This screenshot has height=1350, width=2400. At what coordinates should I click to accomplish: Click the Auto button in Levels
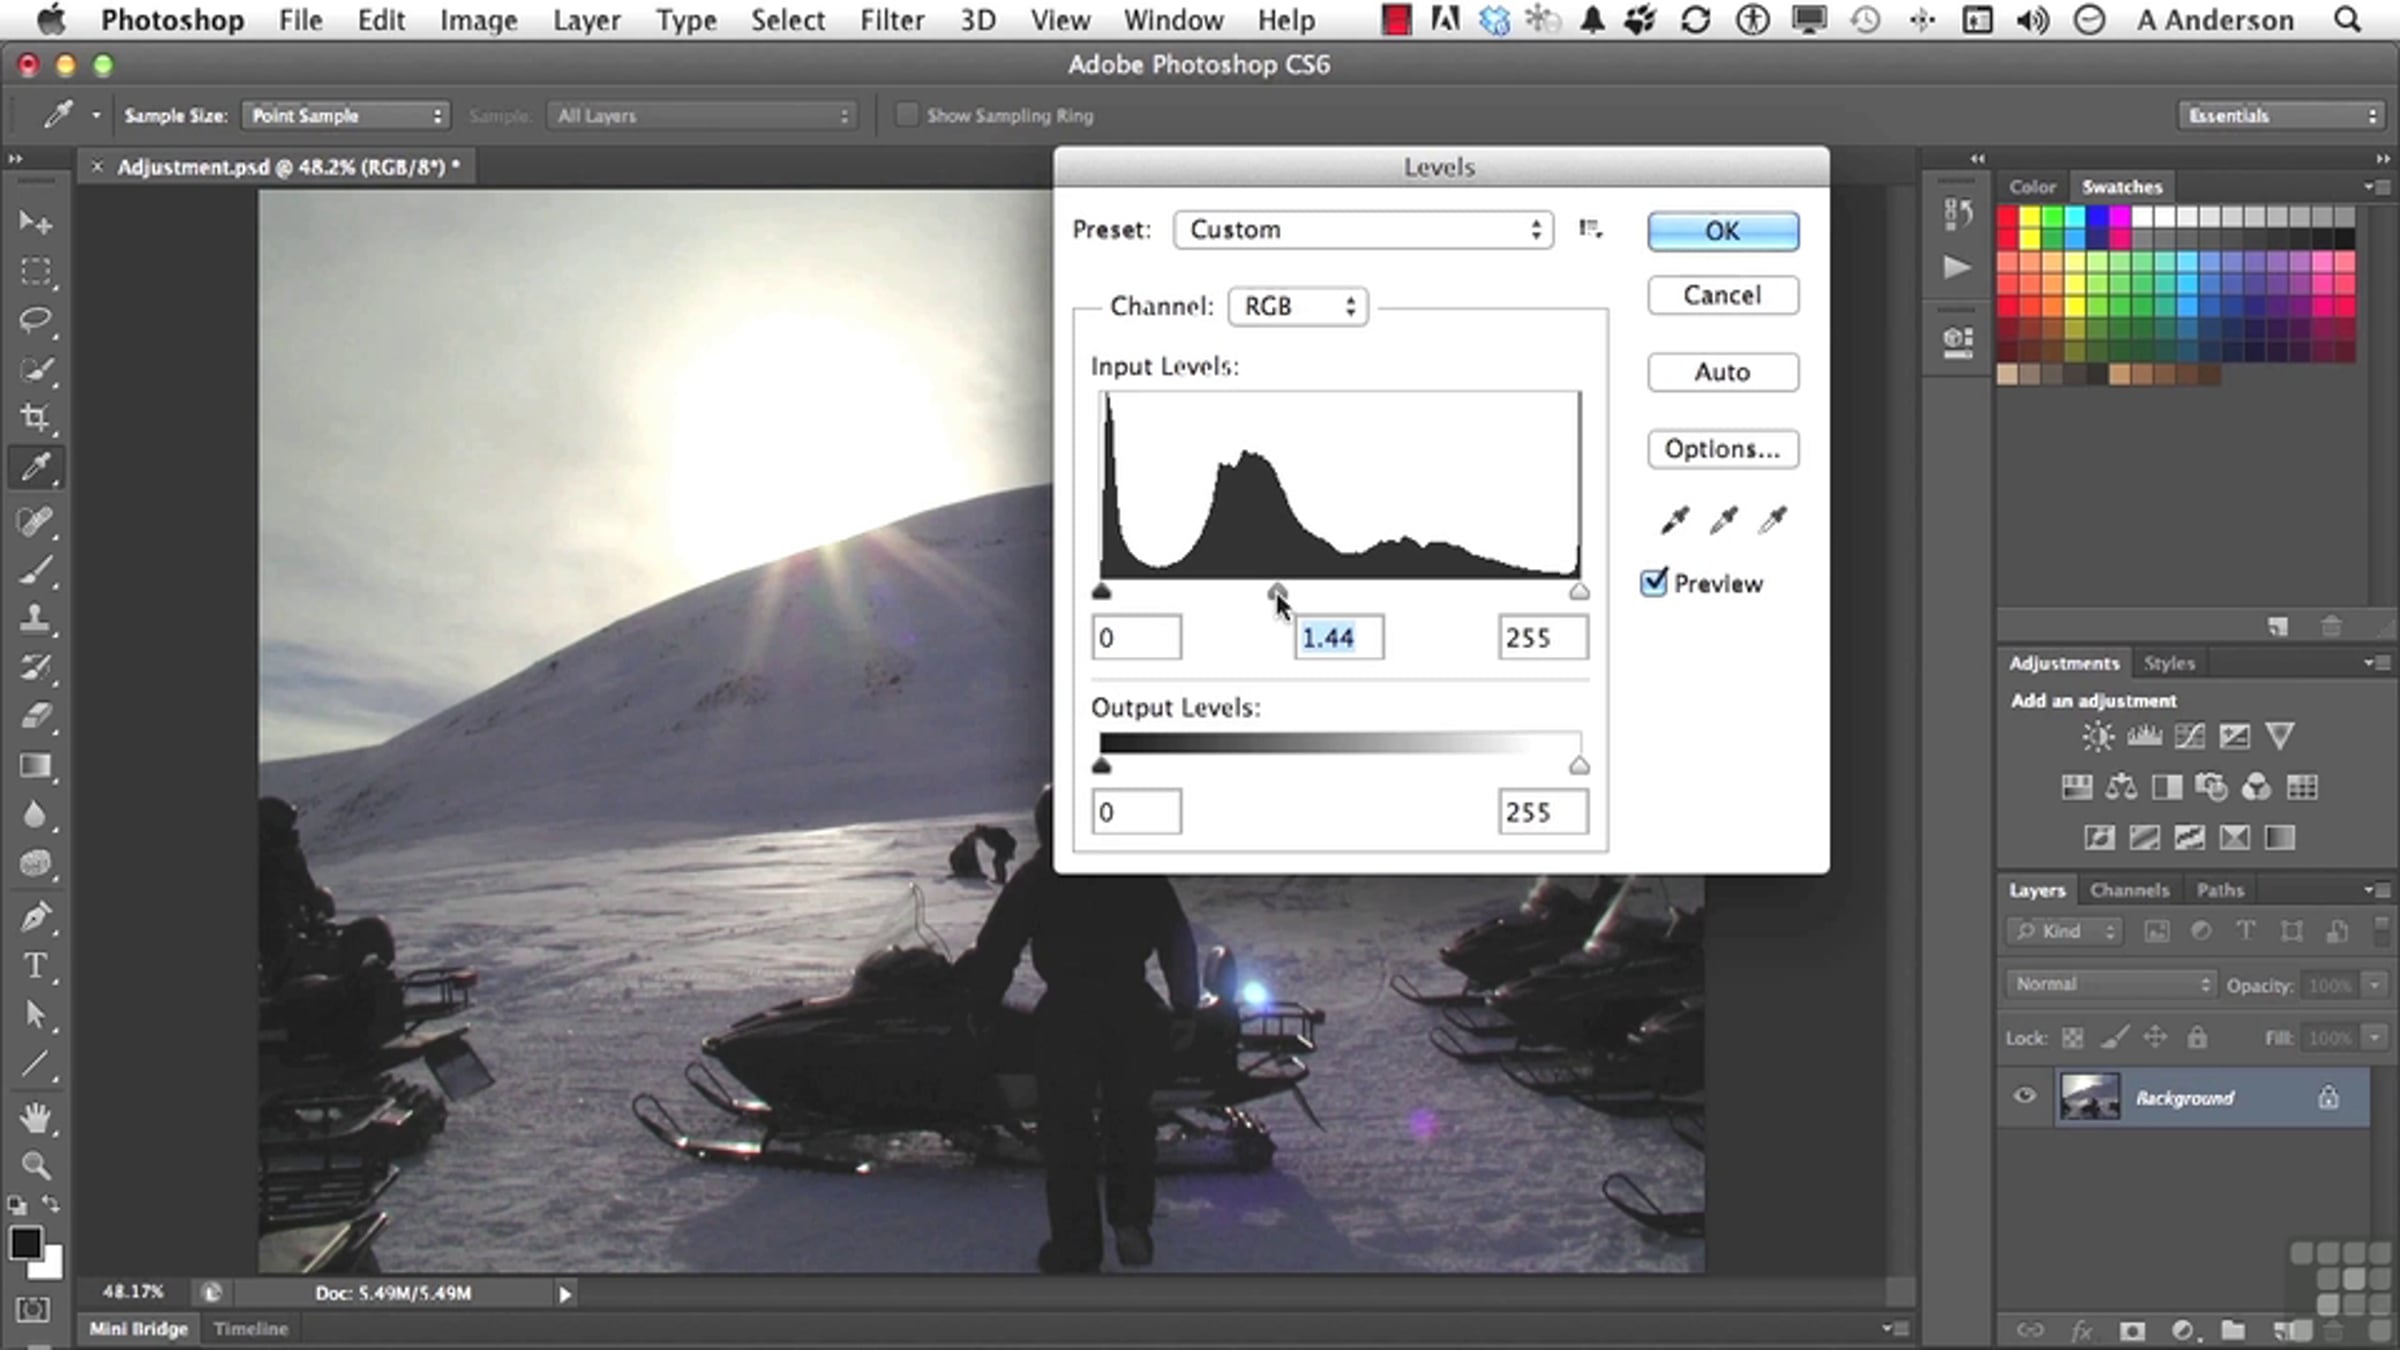(1722, 372)
